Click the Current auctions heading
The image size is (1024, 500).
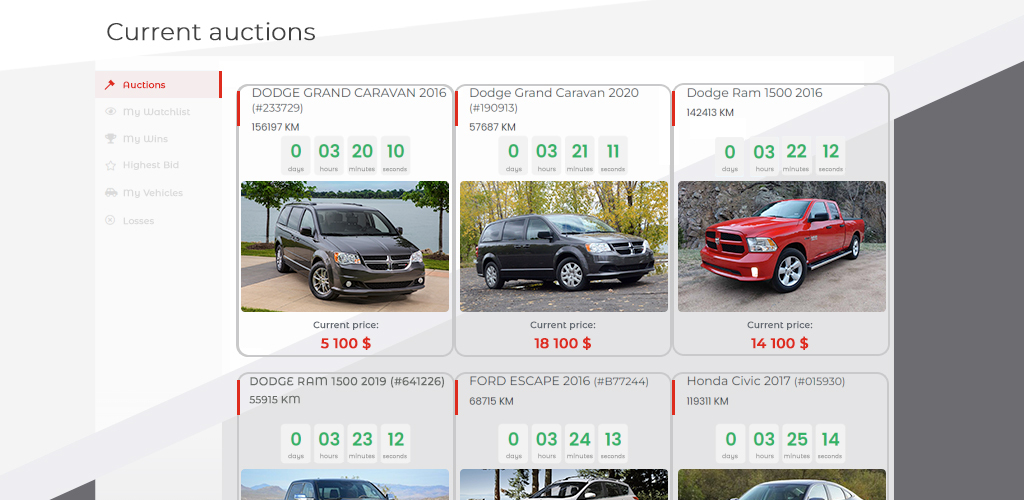click(x=210, y=31)
